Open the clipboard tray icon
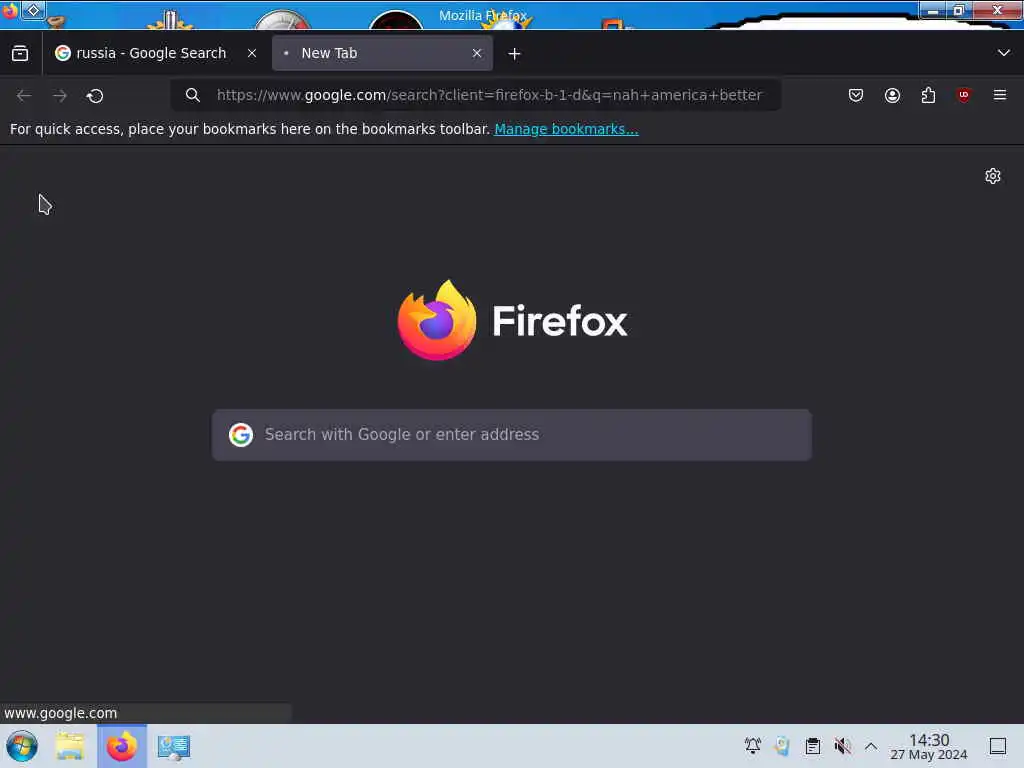The image size is (1024, 768). coord(812,745)
